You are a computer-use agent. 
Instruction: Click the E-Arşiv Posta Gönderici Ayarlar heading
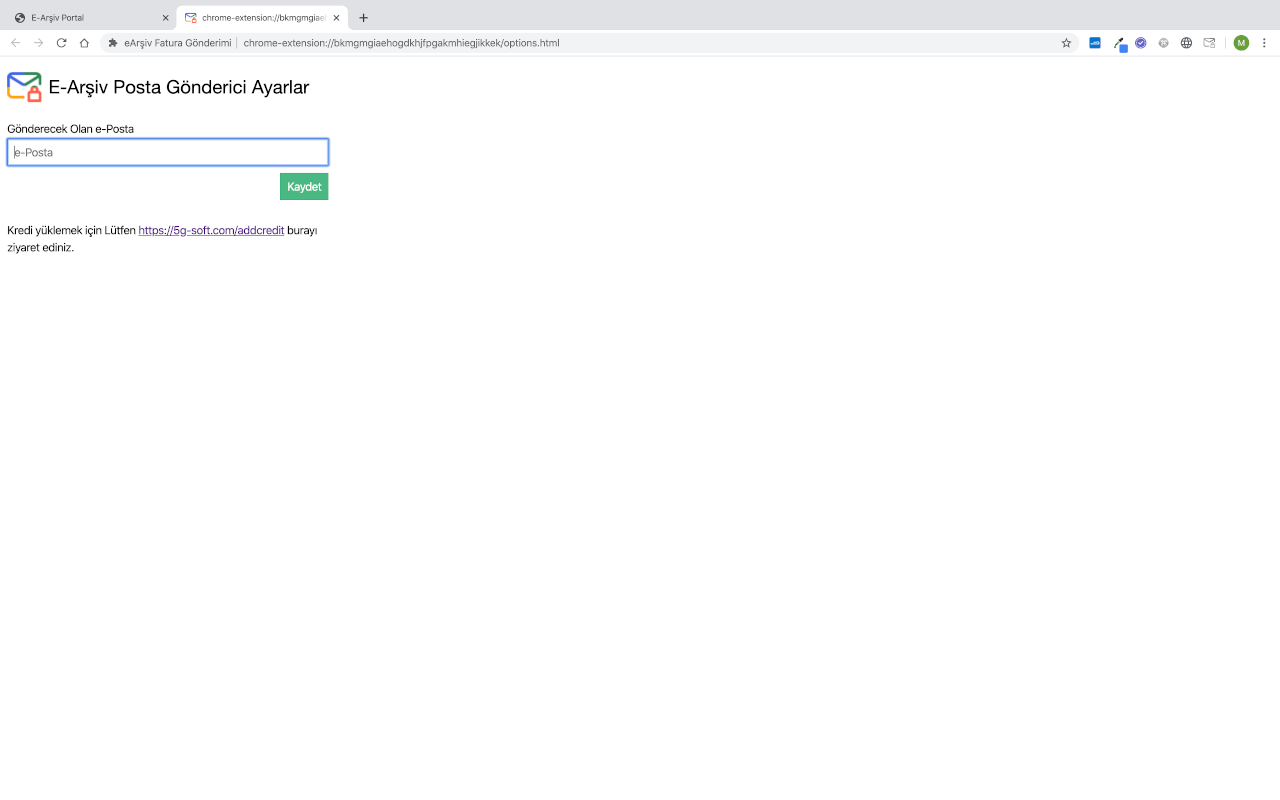coord(179,87)
